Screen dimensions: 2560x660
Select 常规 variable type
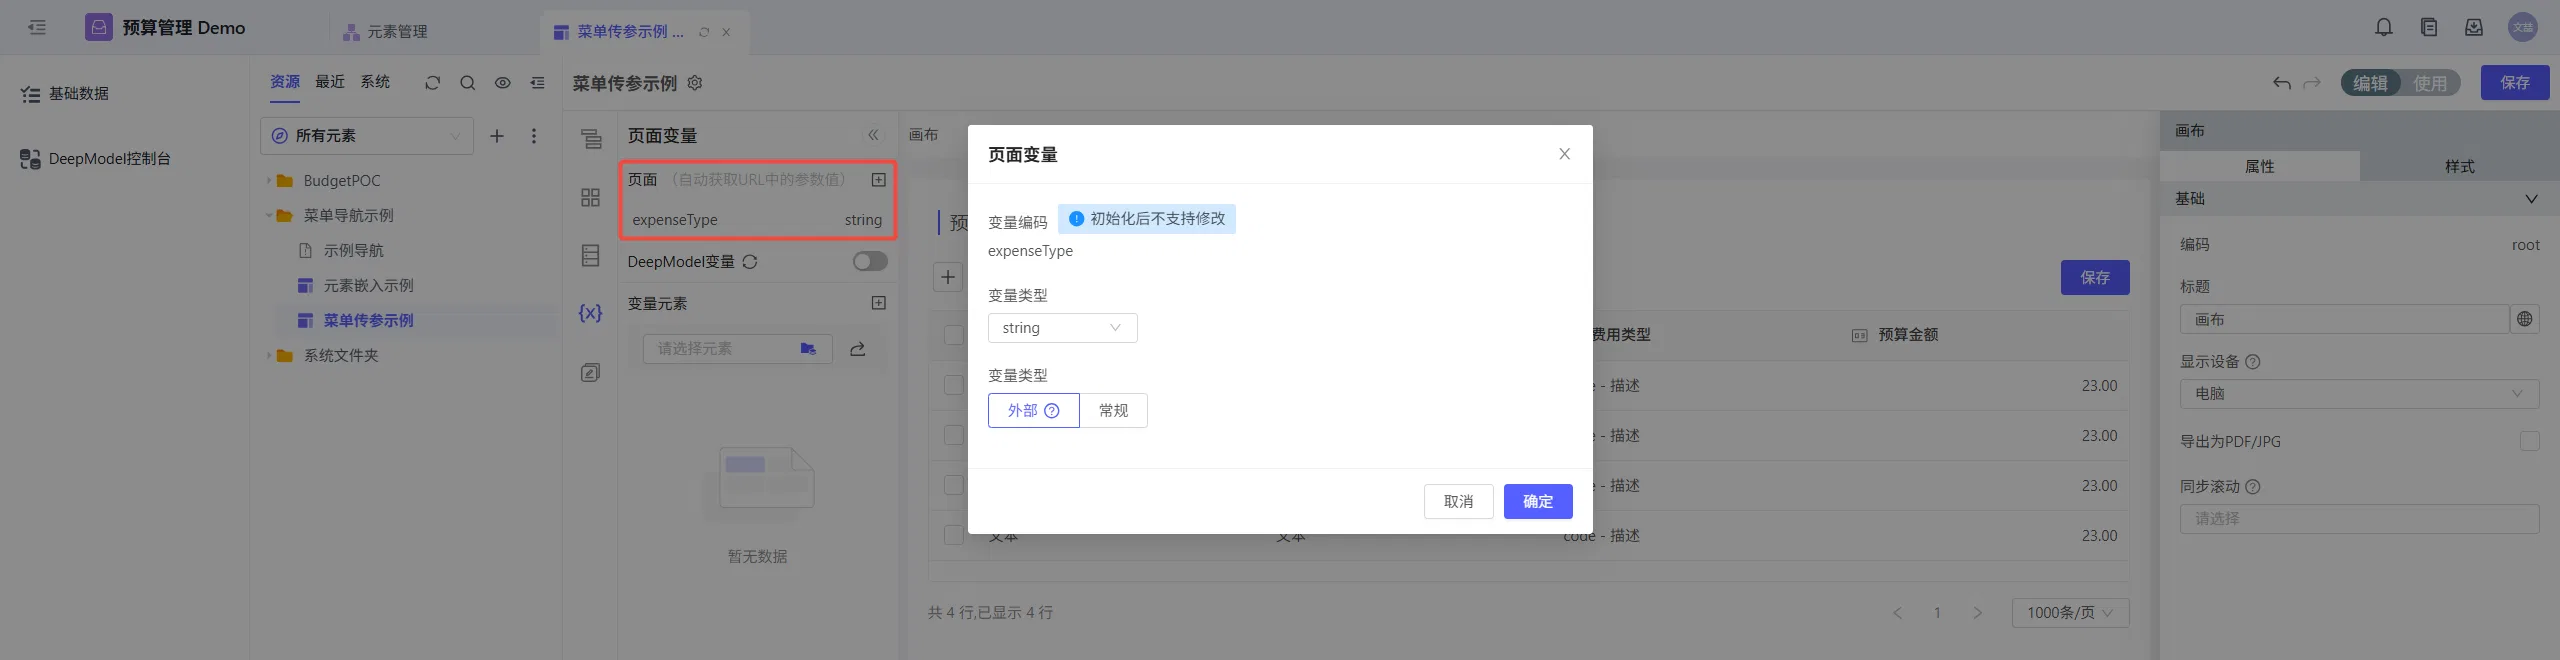(x=1113, y=411)
